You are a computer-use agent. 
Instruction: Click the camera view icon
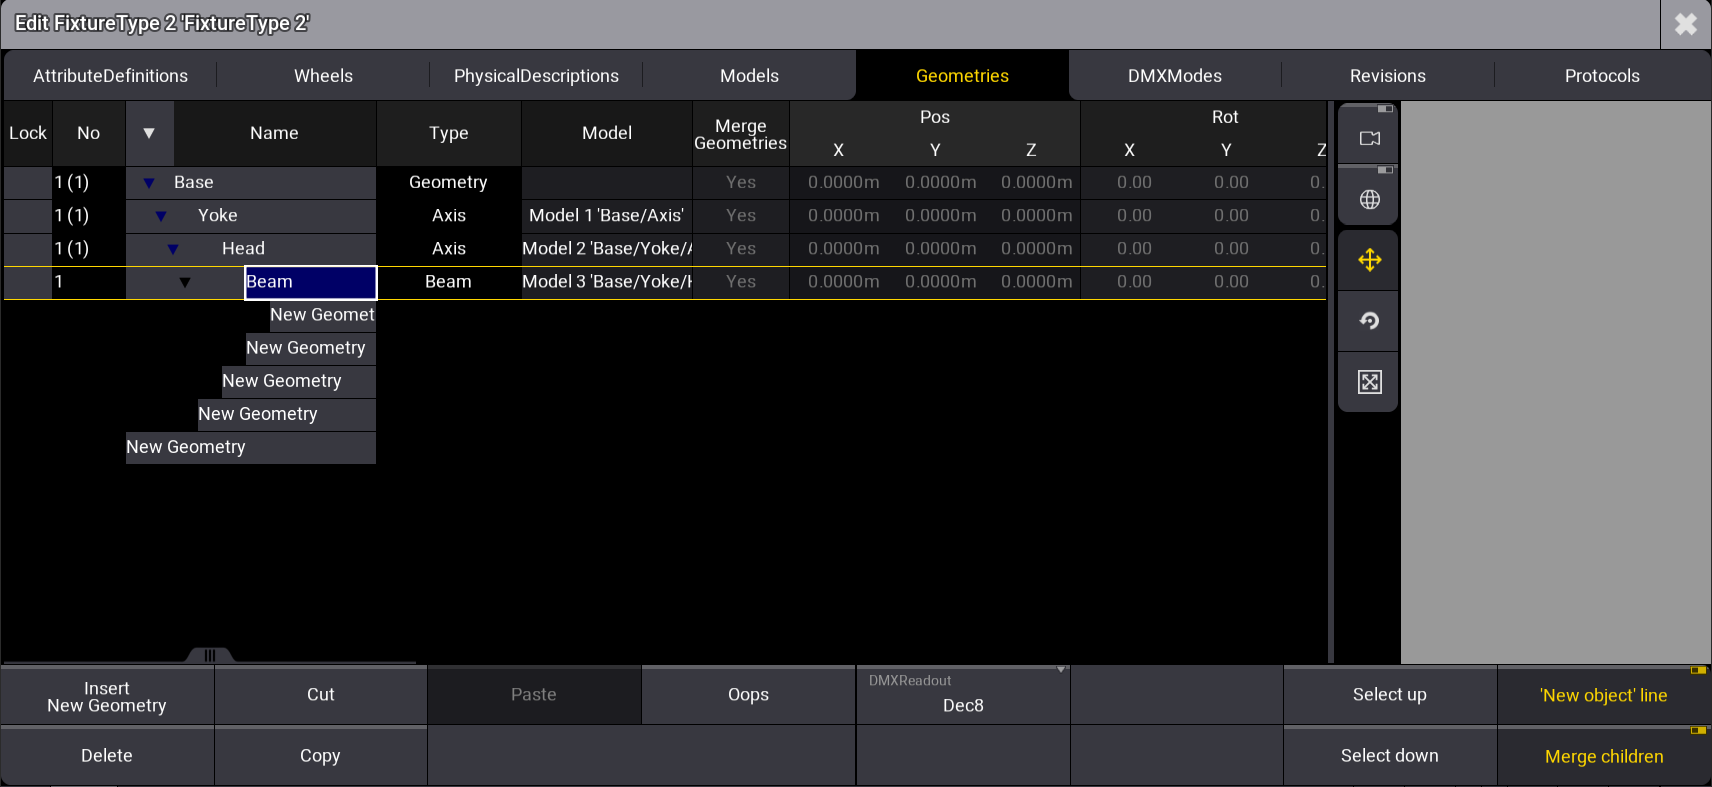1369,138
